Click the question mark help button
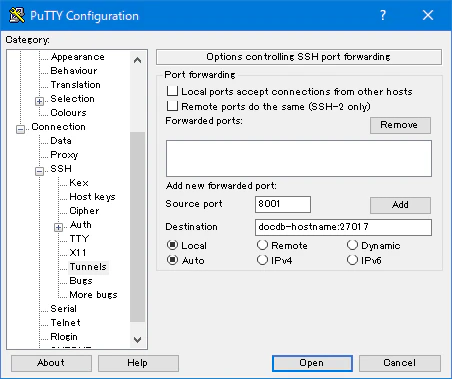Viewport: 452px width, 379px height. [x=383, y=15]
